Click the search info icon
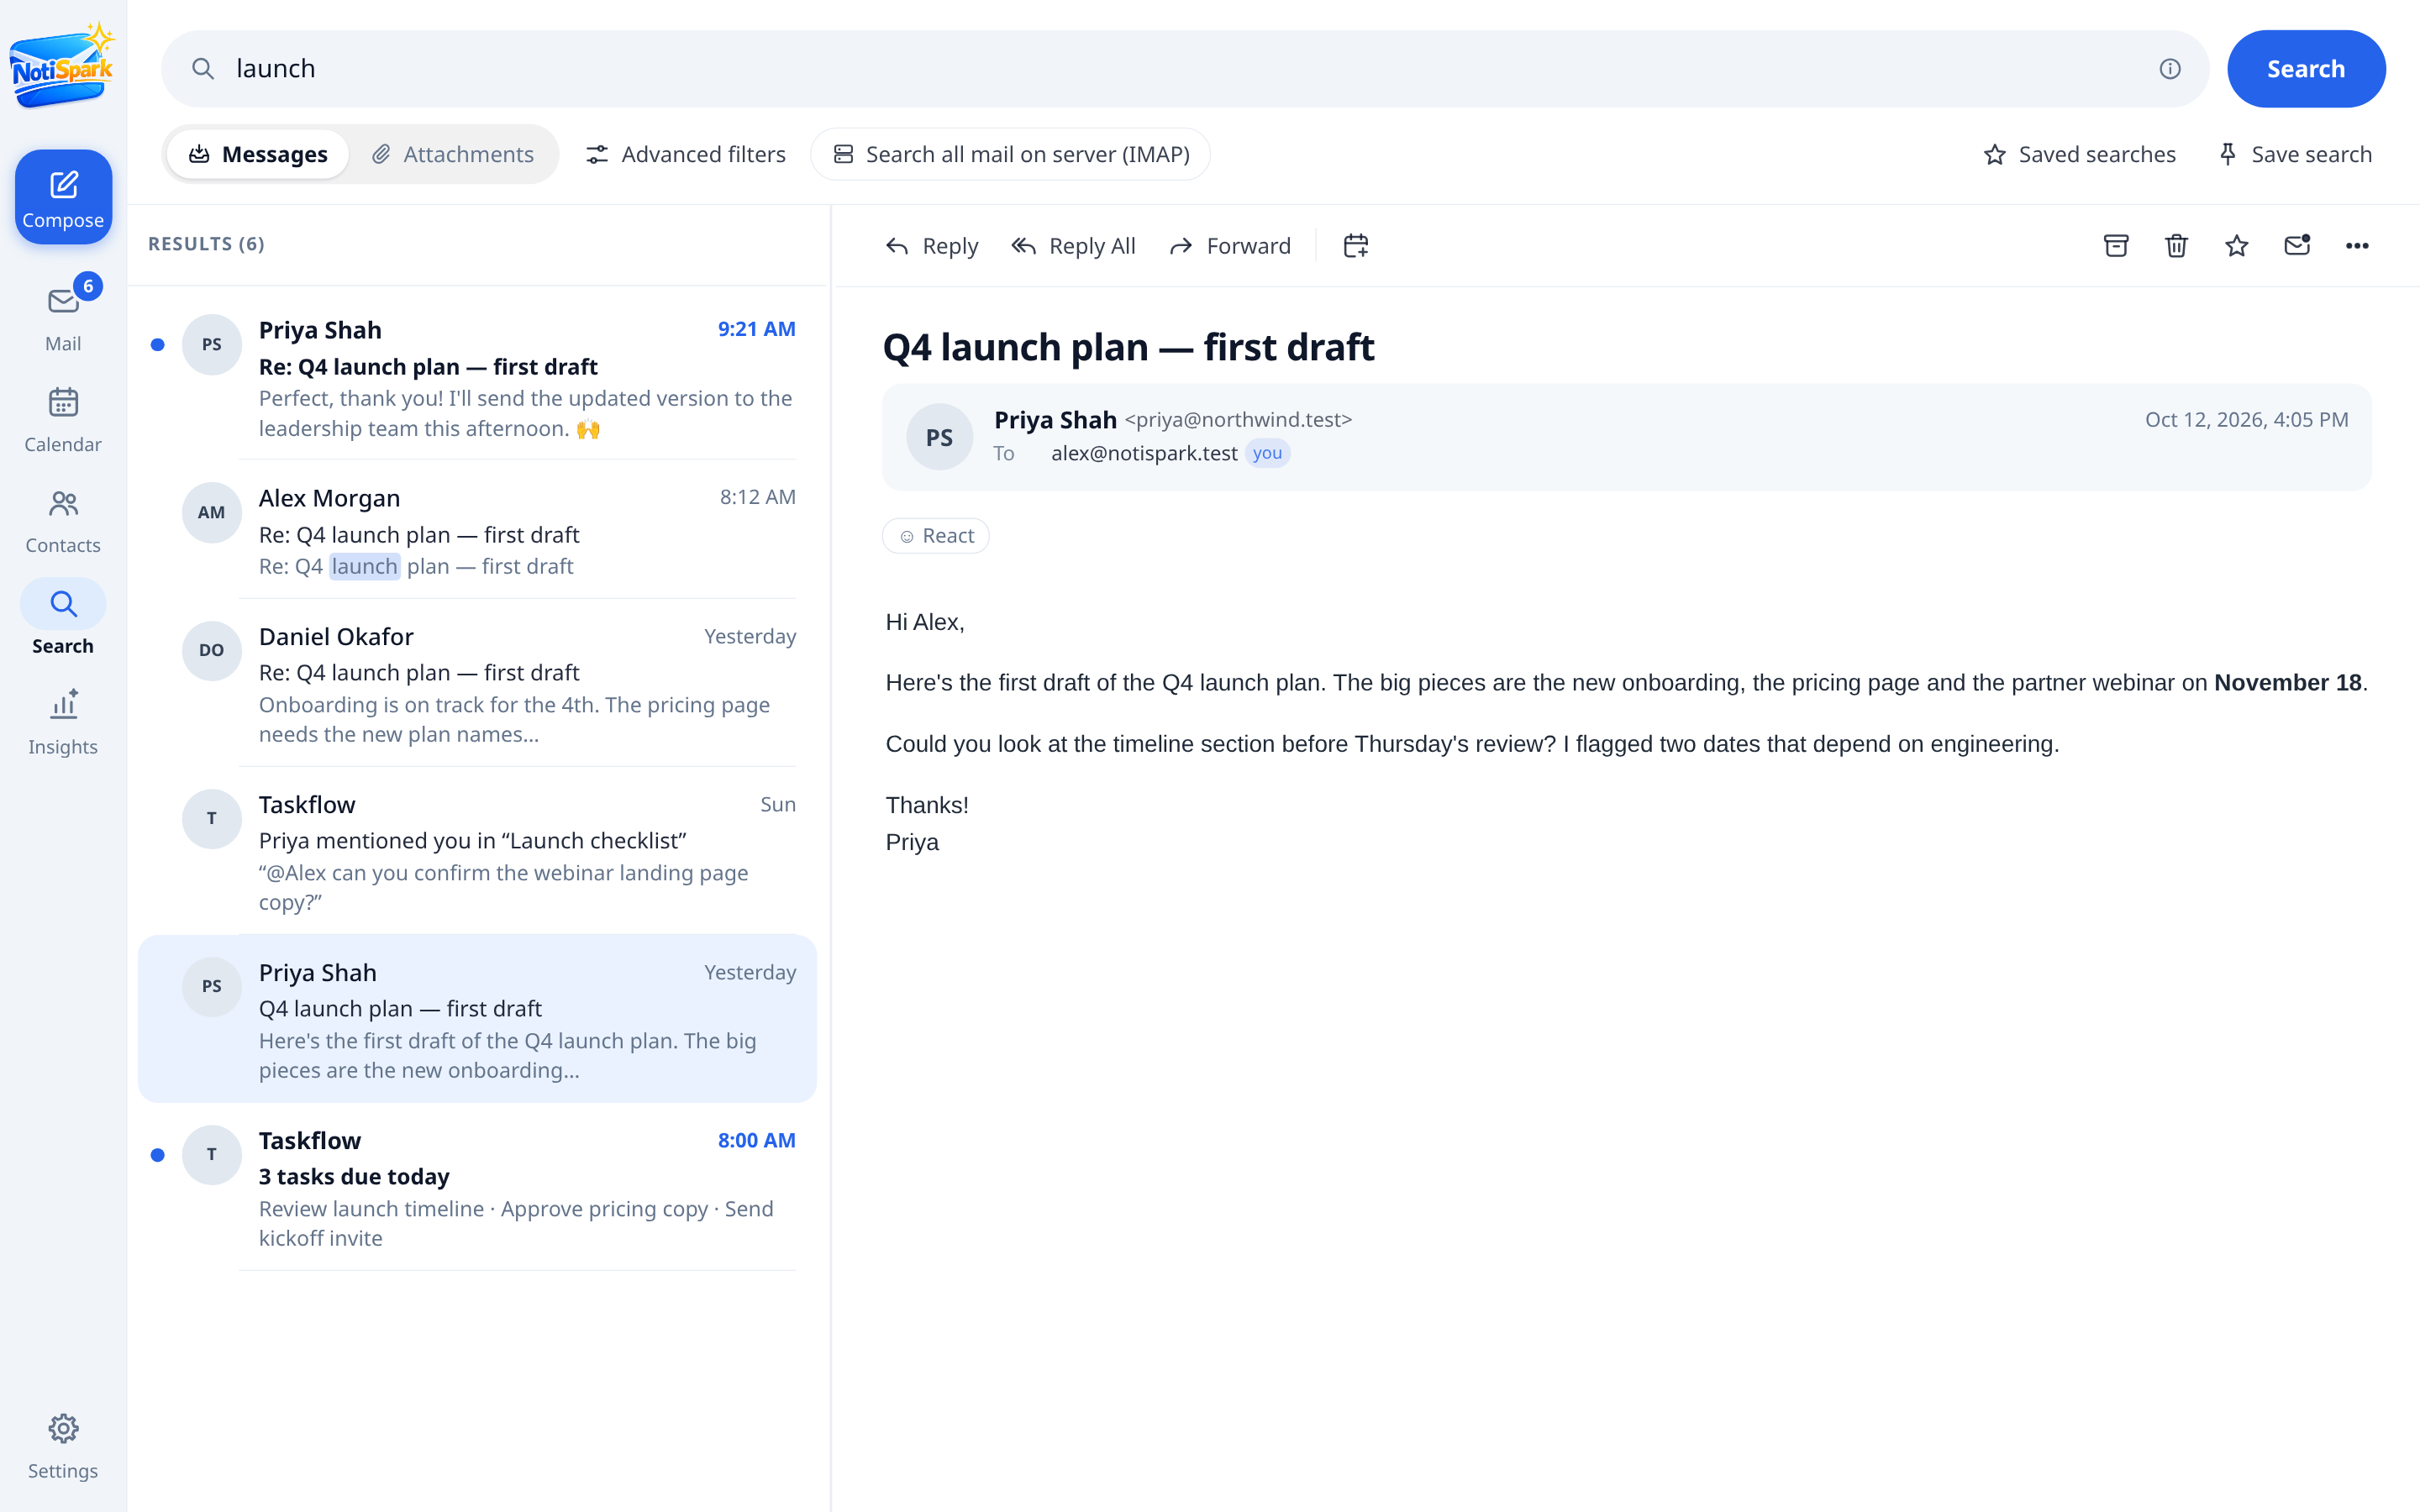This screenshot has height=1512, width=2420. tap(2169, 69)
